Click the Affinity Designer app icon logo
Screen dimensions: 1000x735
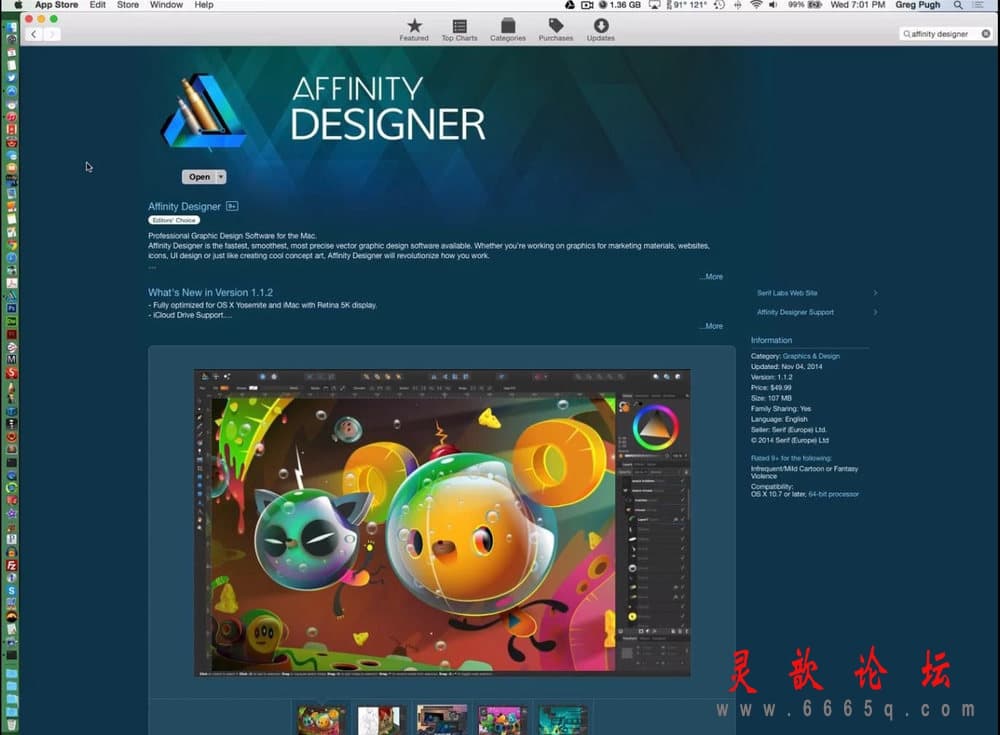click(x=204, y=112)
